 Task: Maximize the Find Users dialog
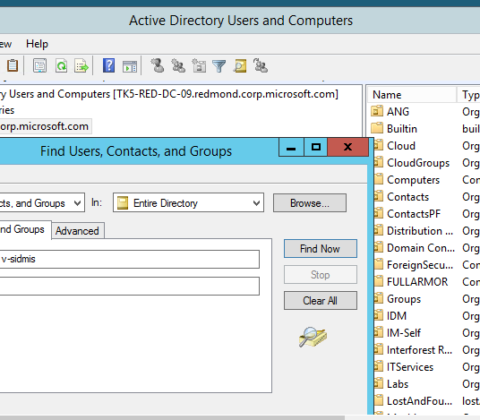[x=316, y=147]
